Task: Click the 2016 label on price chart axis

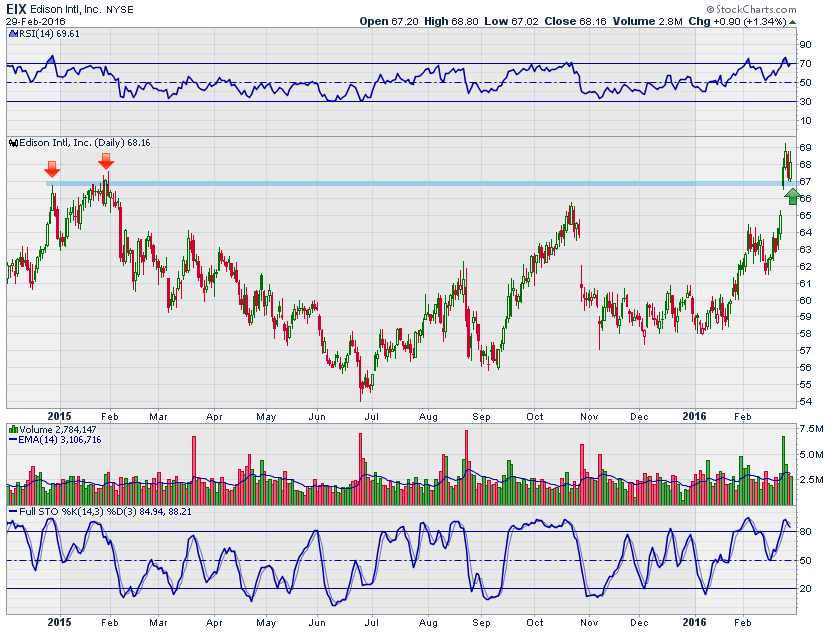Action: [695, 417]
